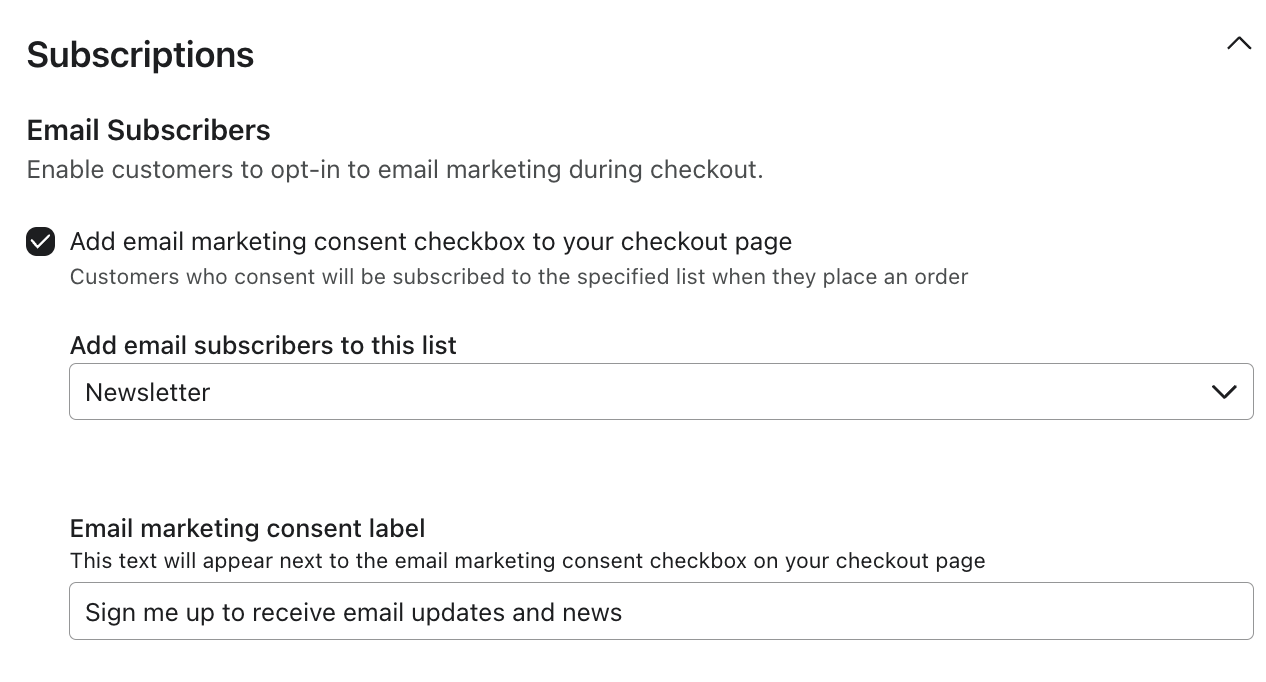Click the Email Subscribers subheading

(148, 130)
